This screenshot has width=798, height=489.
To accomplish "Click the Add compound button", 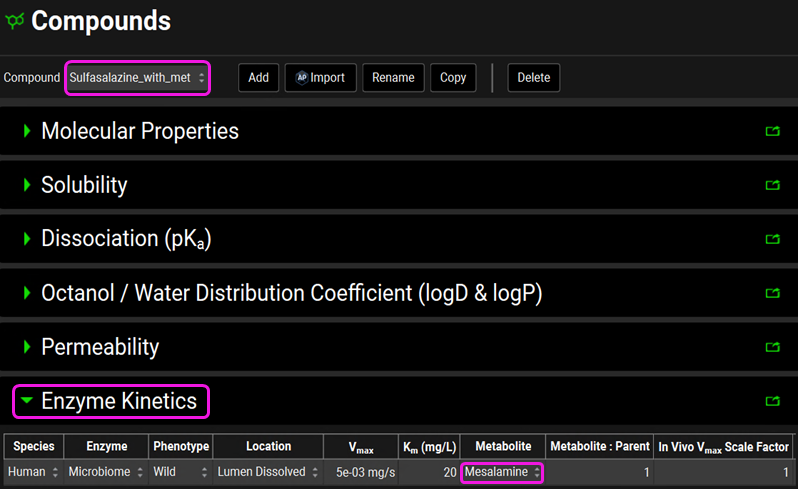I will (258, 78).
